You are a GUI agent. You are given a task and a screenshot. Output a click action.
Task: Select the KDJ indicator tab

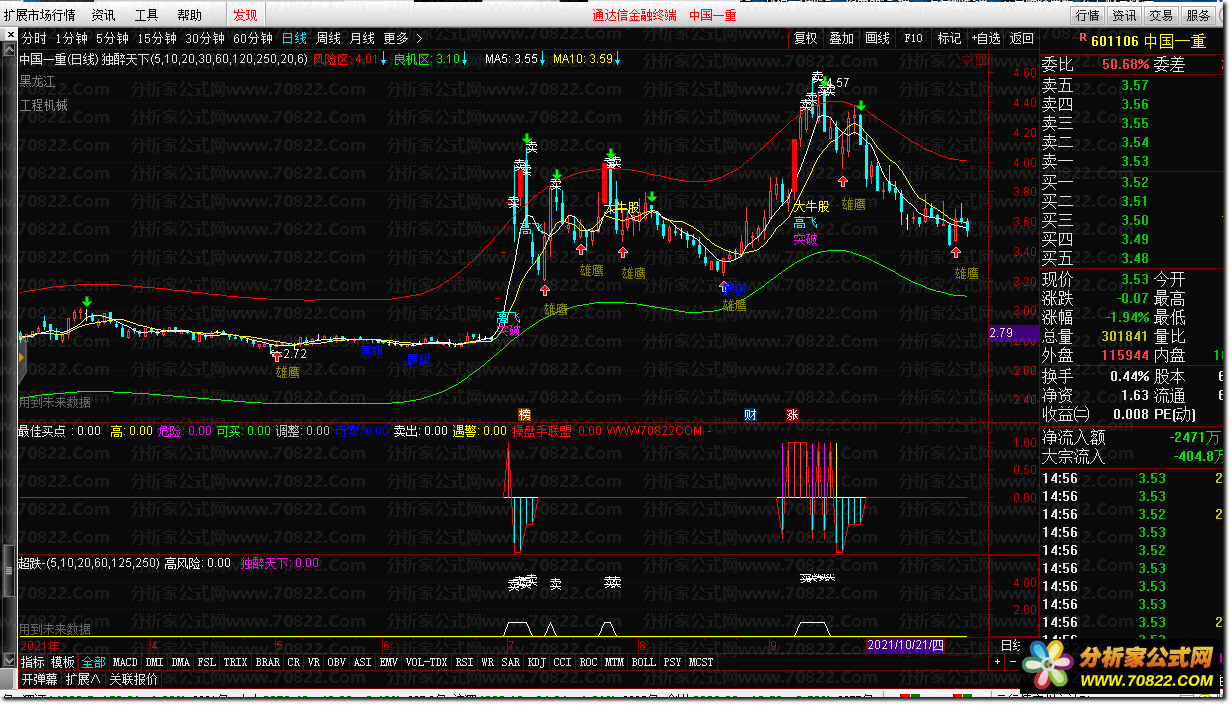(x=537, y=662)
